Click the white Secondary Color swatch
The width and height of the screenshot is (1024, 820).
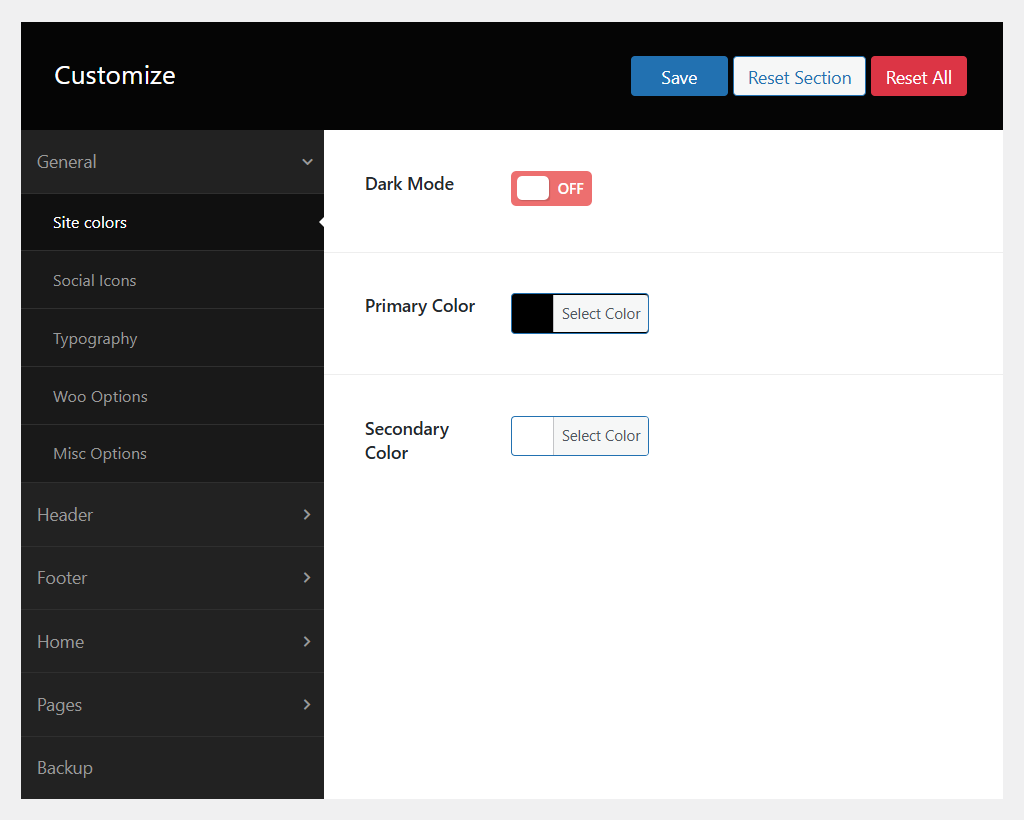tap(532, 436)
